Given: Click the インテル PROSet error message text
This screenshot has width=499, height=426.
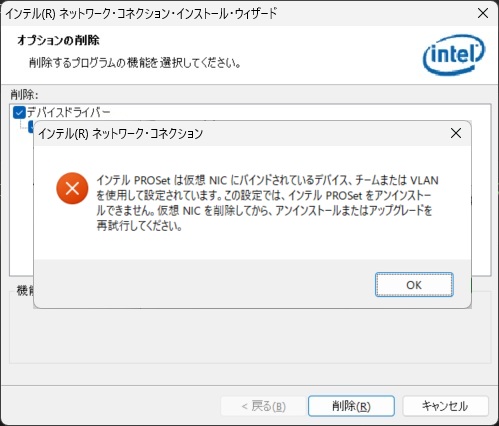Looking at the screenshot, I should point(267,203).
